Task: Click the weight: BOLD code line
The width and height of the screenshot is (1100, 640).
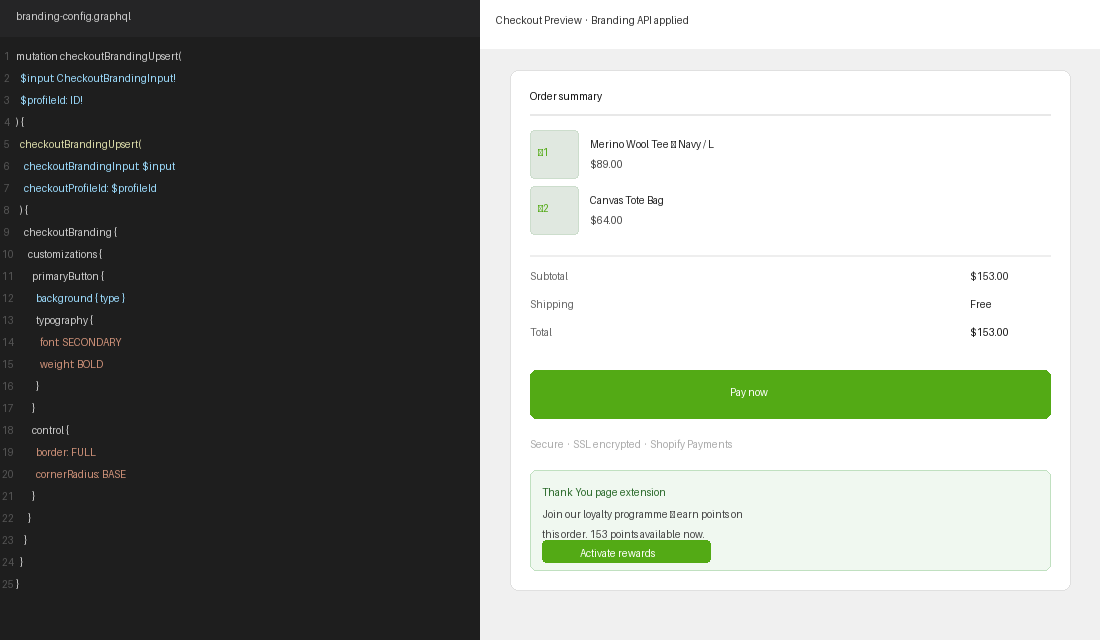Action: tap(72, 364)
